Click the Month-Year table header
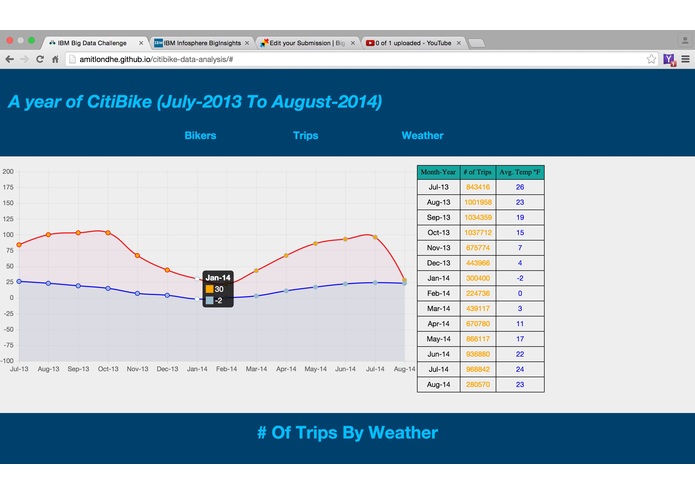The height and width of the screenshot is (494, 695). click(438, 172)
